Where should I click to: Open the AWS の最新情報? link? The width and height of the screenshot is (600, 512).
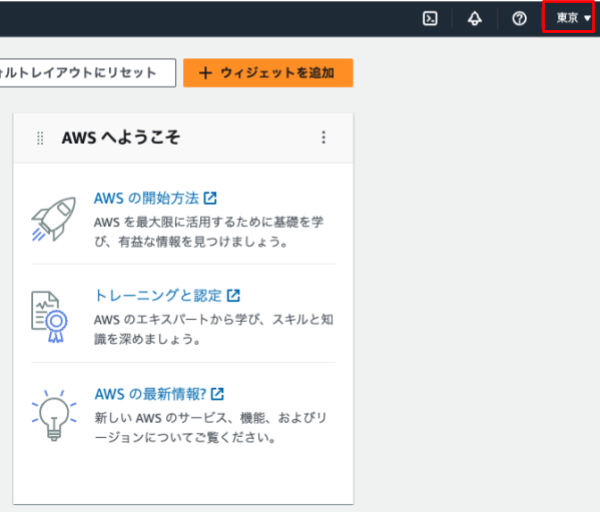pos(150,394)
